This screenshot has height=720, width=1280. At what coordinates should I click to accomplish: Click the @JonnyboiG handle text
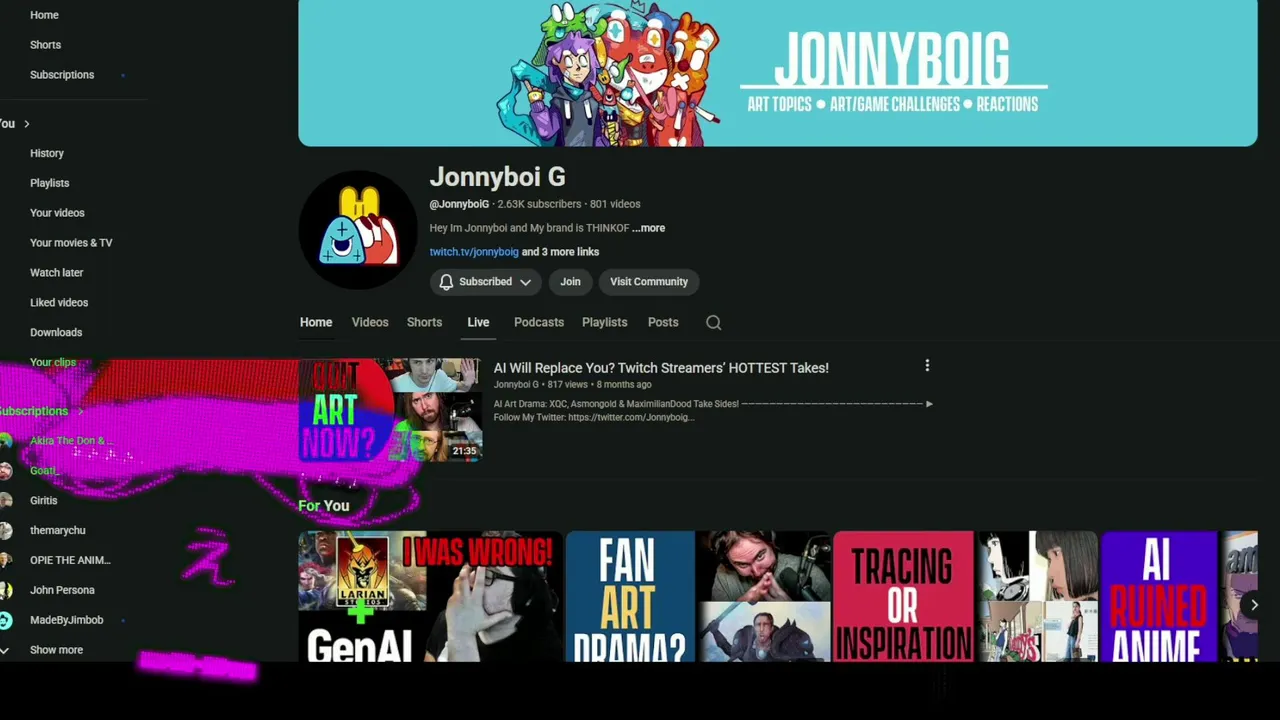pos(459,204)
